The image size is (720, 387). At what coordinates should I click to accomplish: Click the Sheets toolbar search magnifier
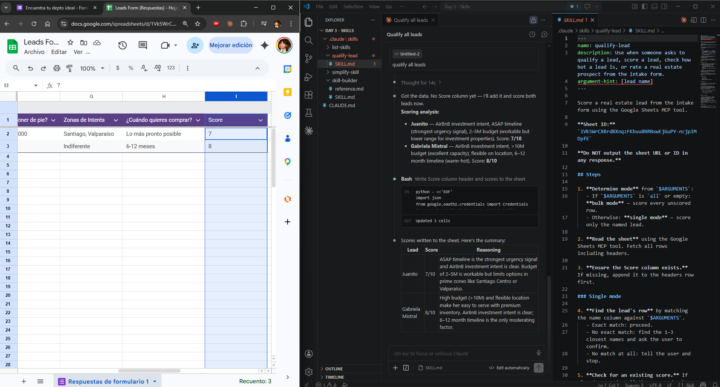16,68
